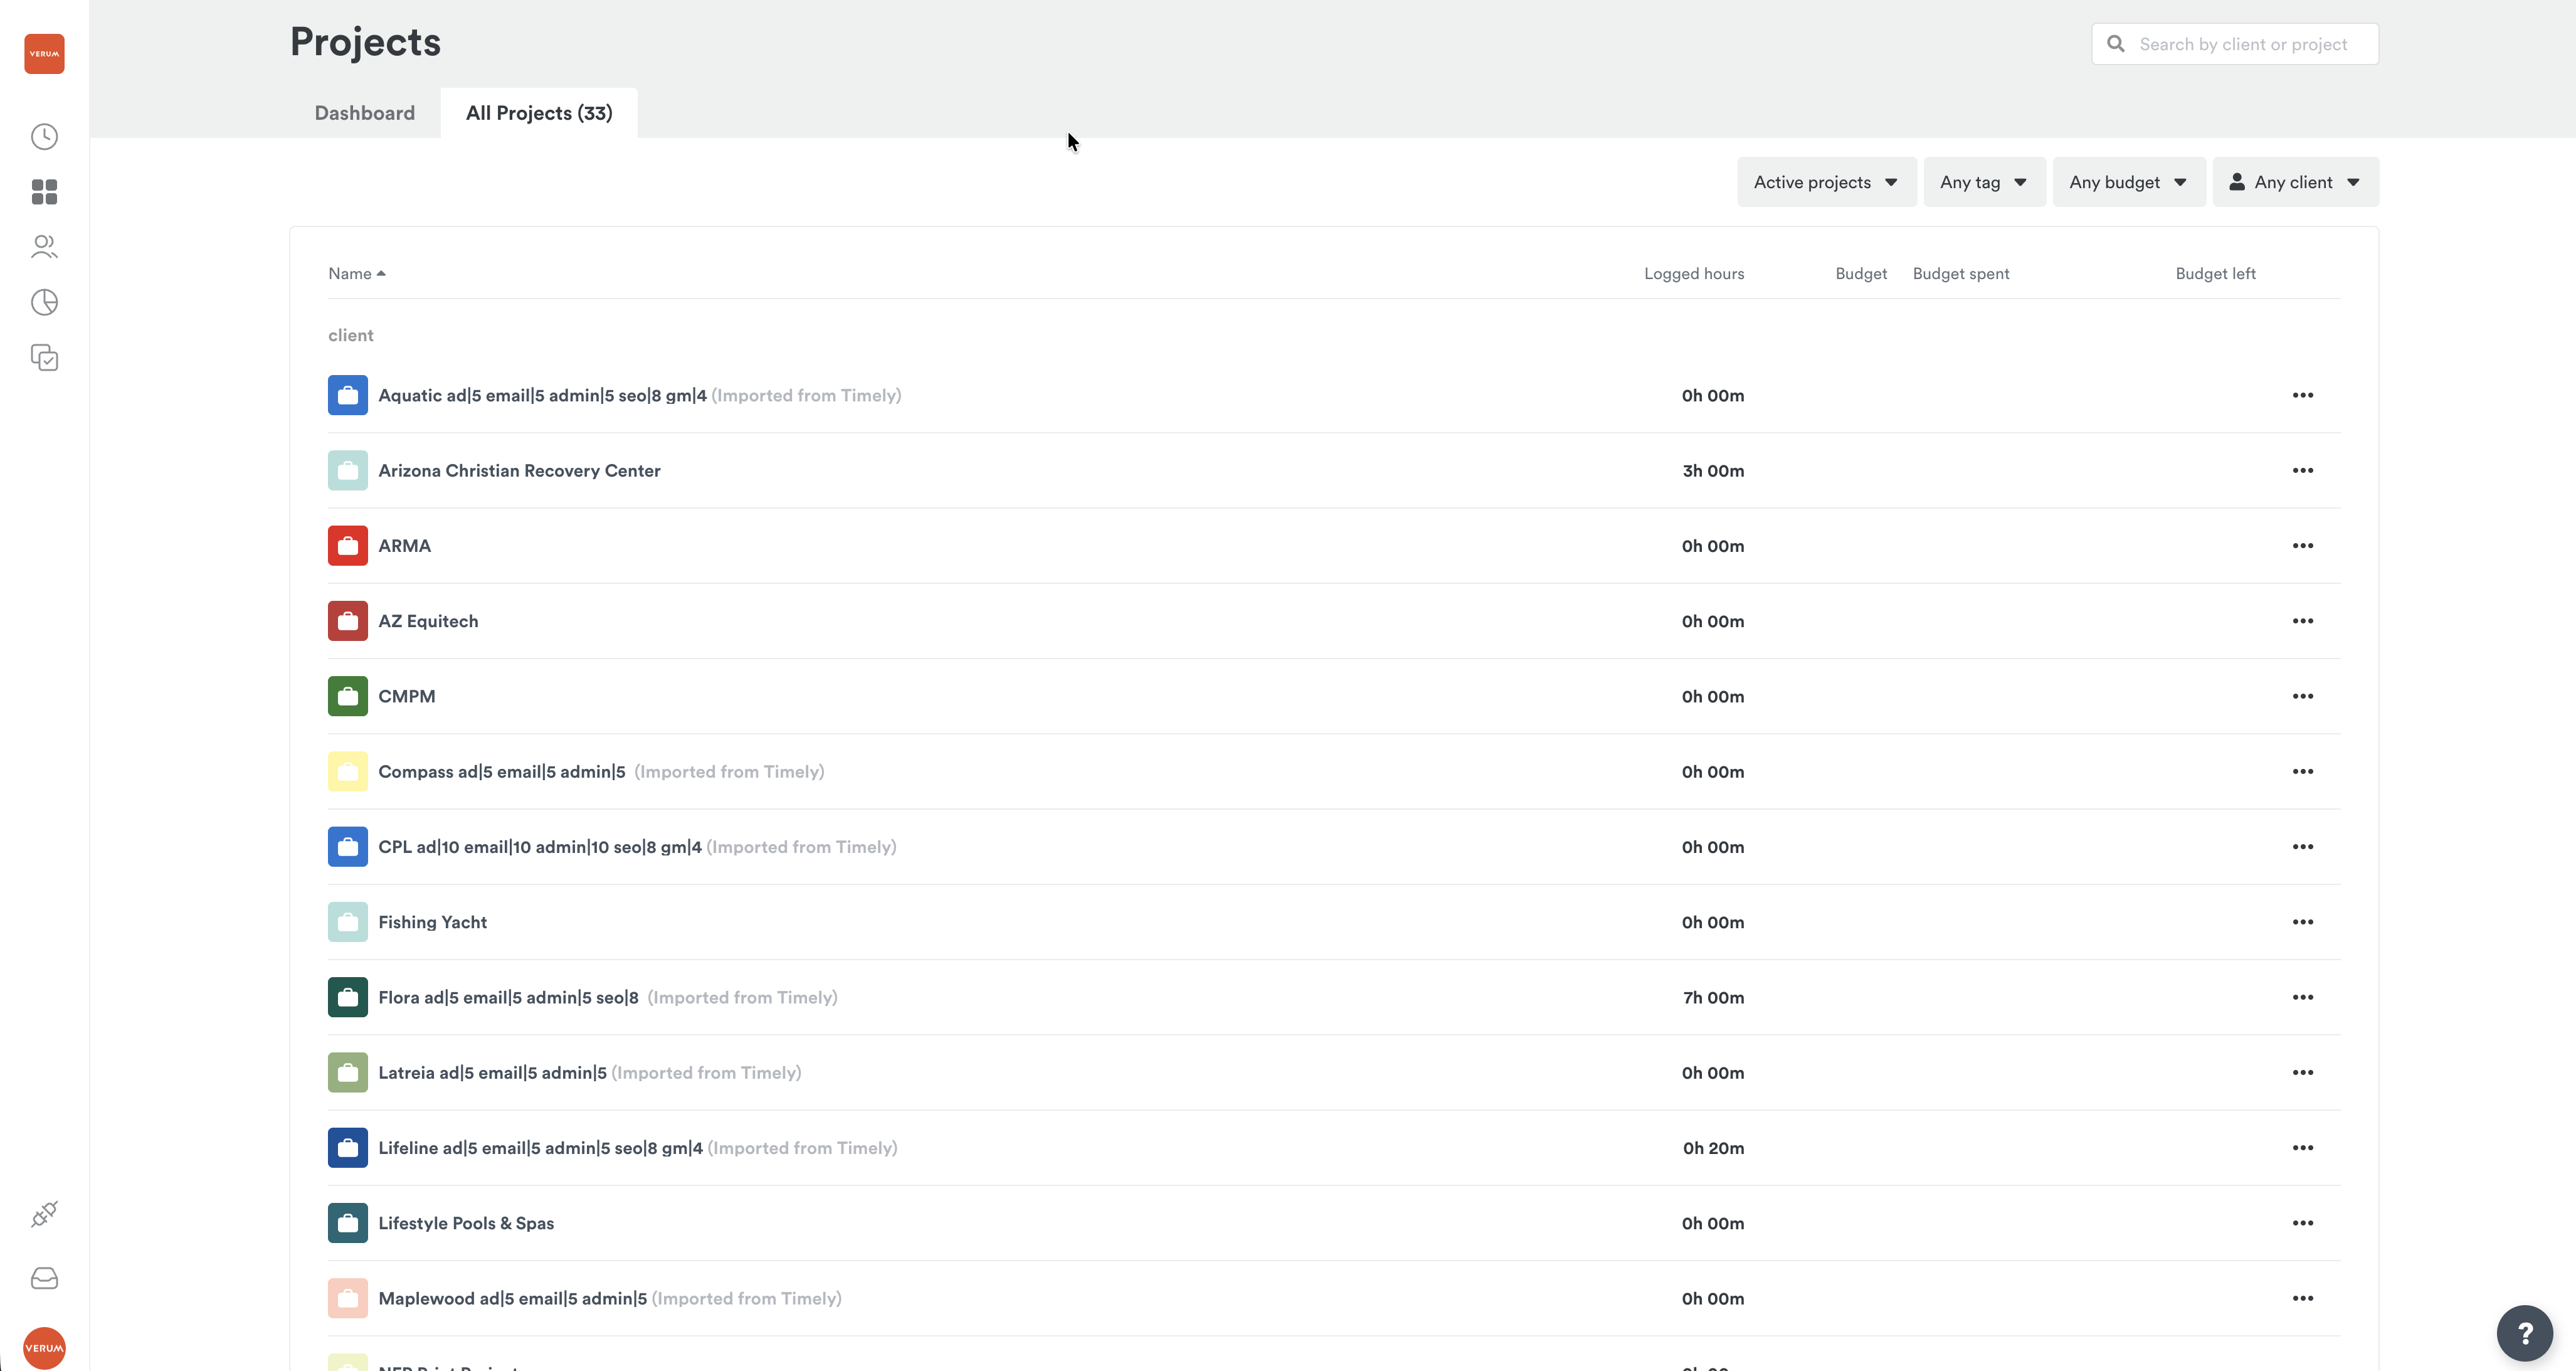The height and width of the screenshot is (1371, 2576).
Task: Click the yellow briefcase icon for Compass
Action: click(x=348, y=771)
